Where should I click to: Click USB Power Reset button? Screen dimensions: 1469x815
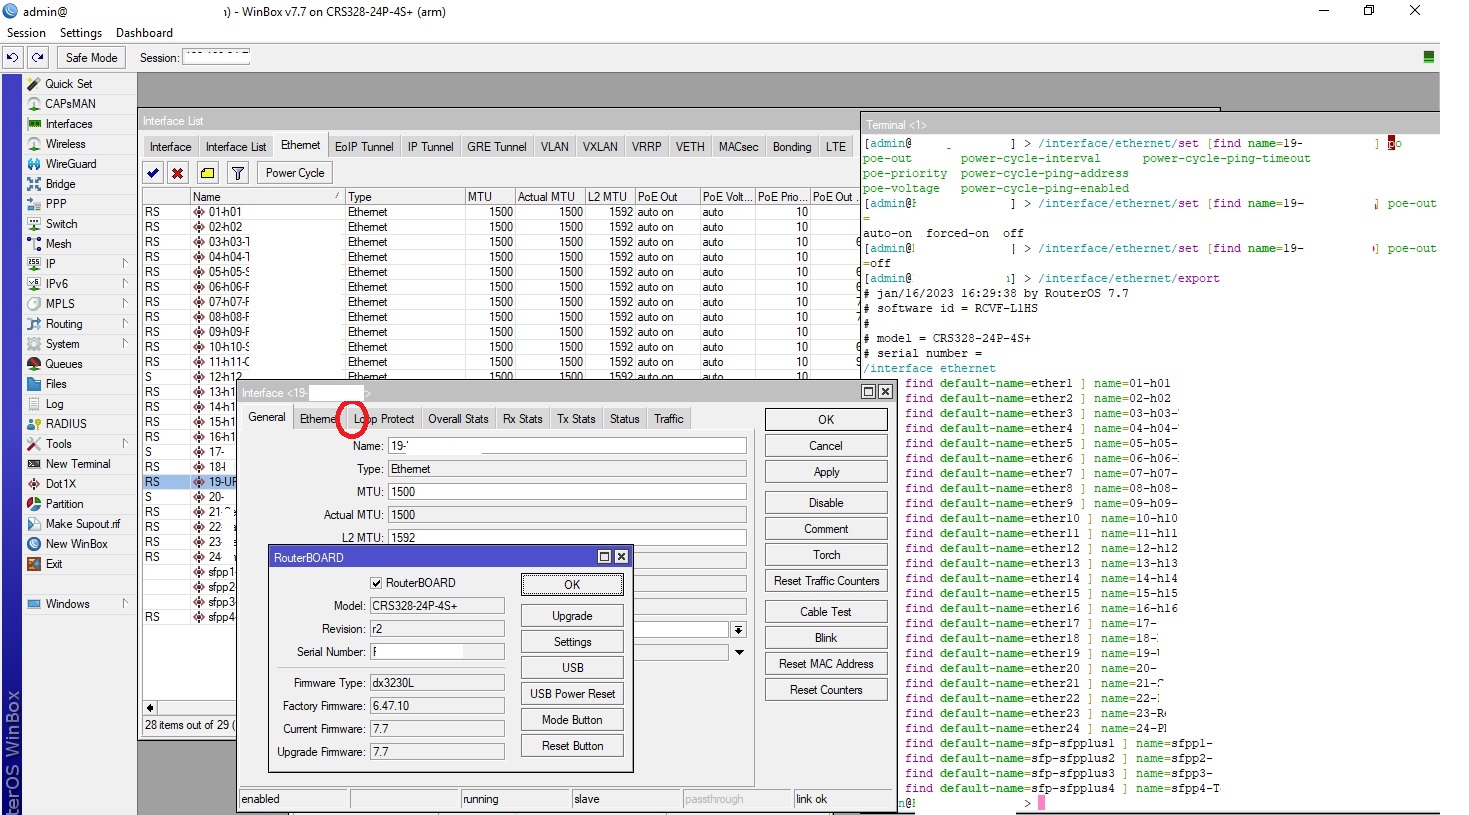point(572,694)
